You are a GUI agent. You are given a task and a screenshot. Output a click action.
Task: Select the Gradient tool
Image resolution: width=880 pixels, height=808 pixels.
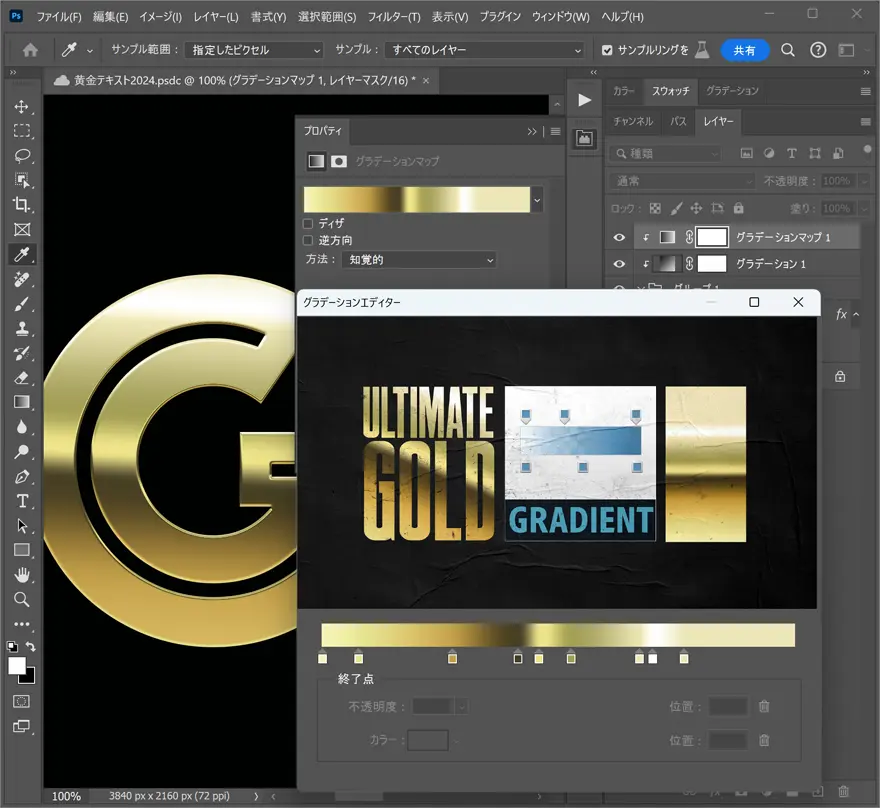22,402
